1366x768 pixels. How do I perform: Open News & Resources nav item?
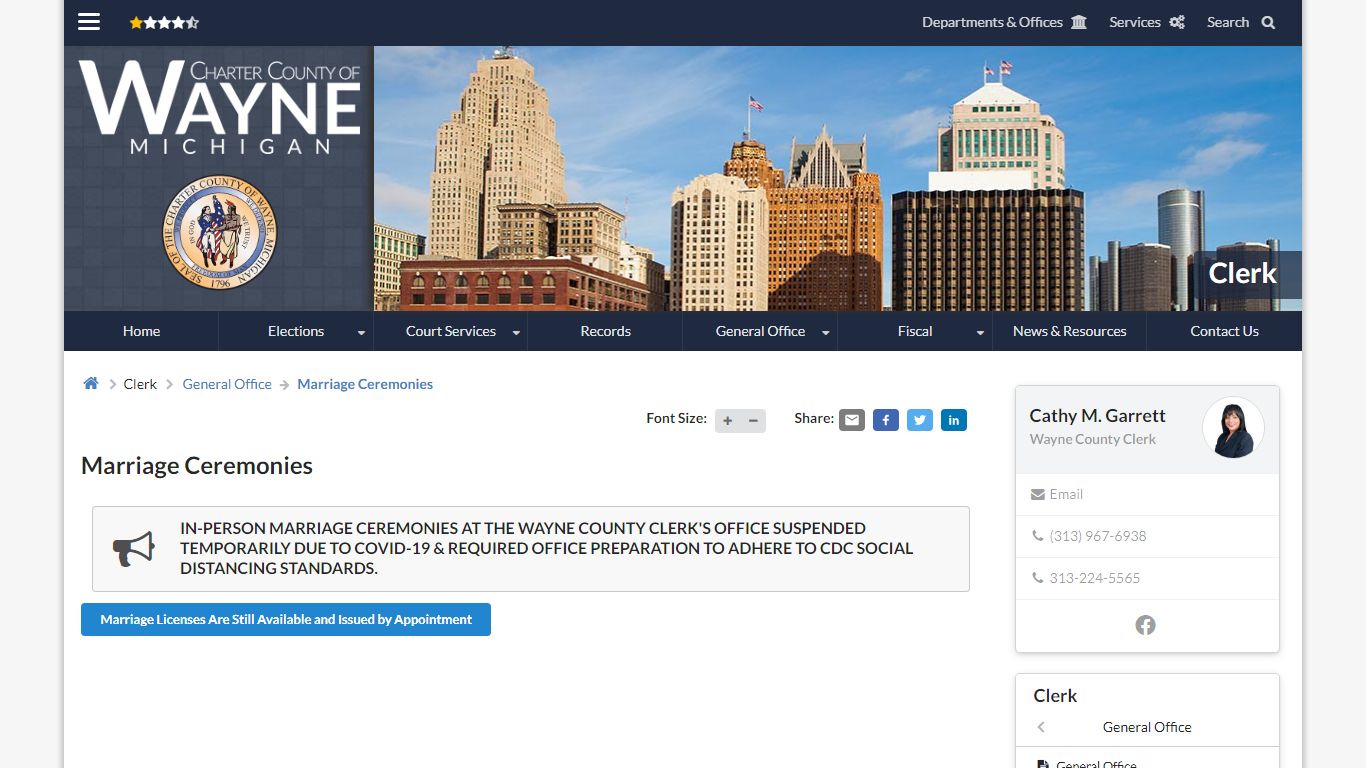[1070, 331]
